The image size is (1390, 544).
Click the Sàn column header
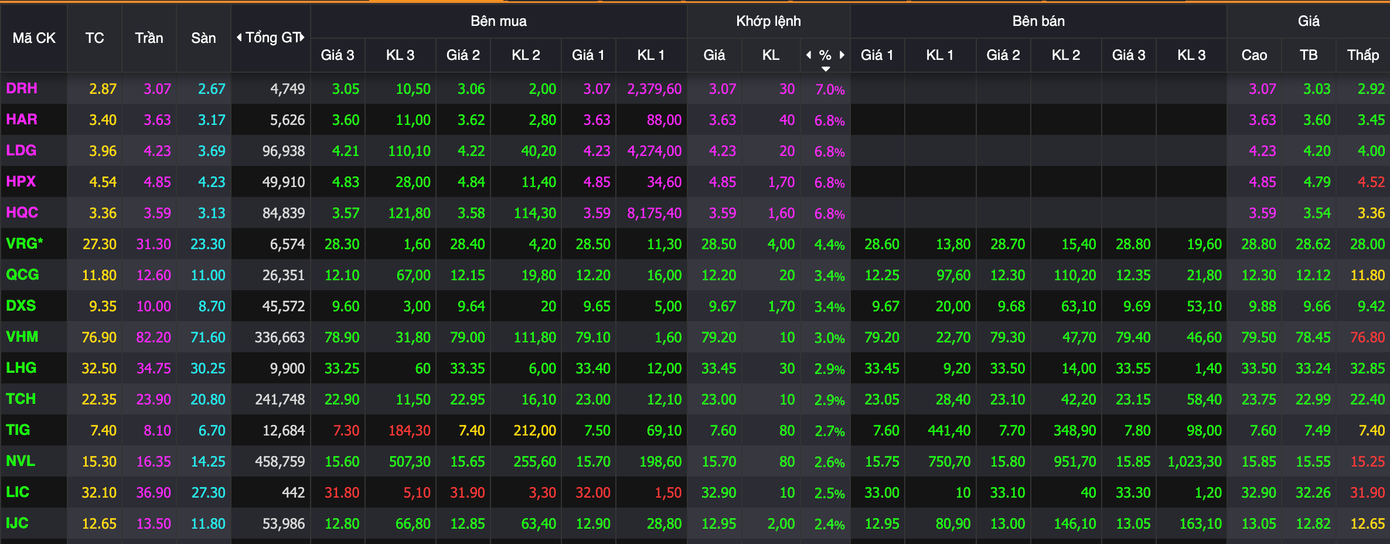(203, 38)
